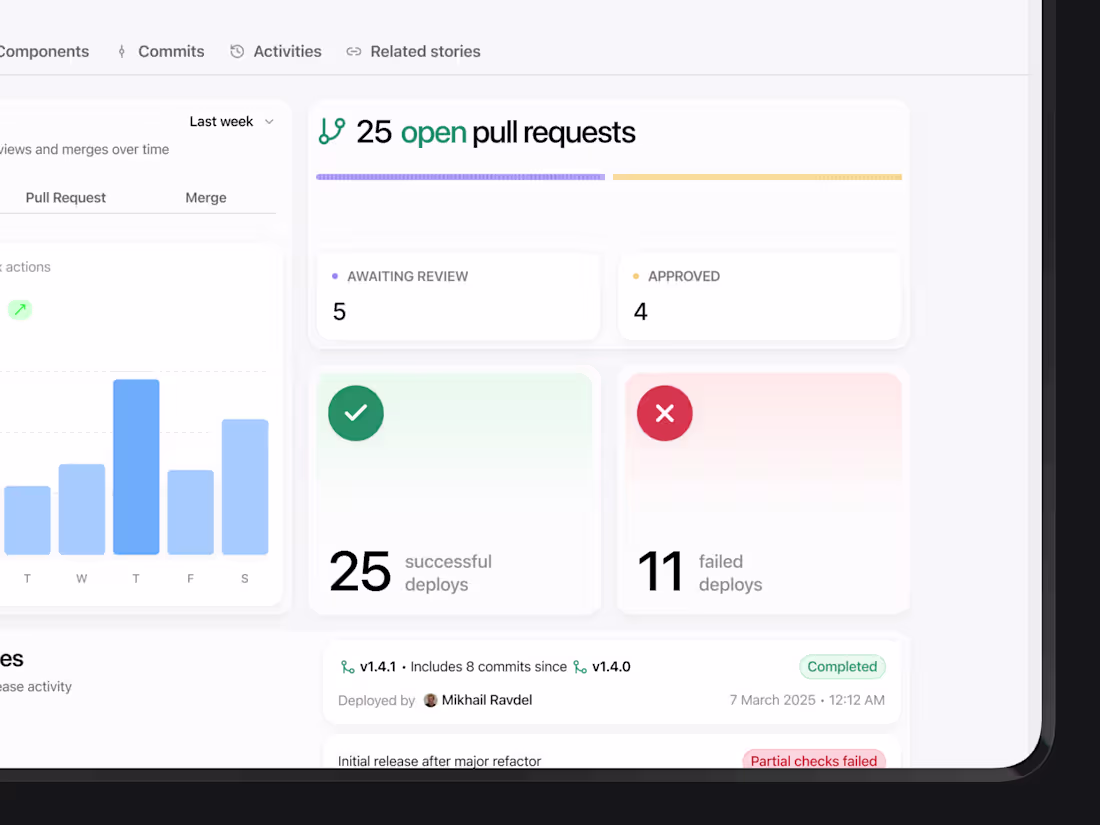Click the Activities clock icon
The width and height of the screenshot is (1100, 825).
click(x=237, y=51)
